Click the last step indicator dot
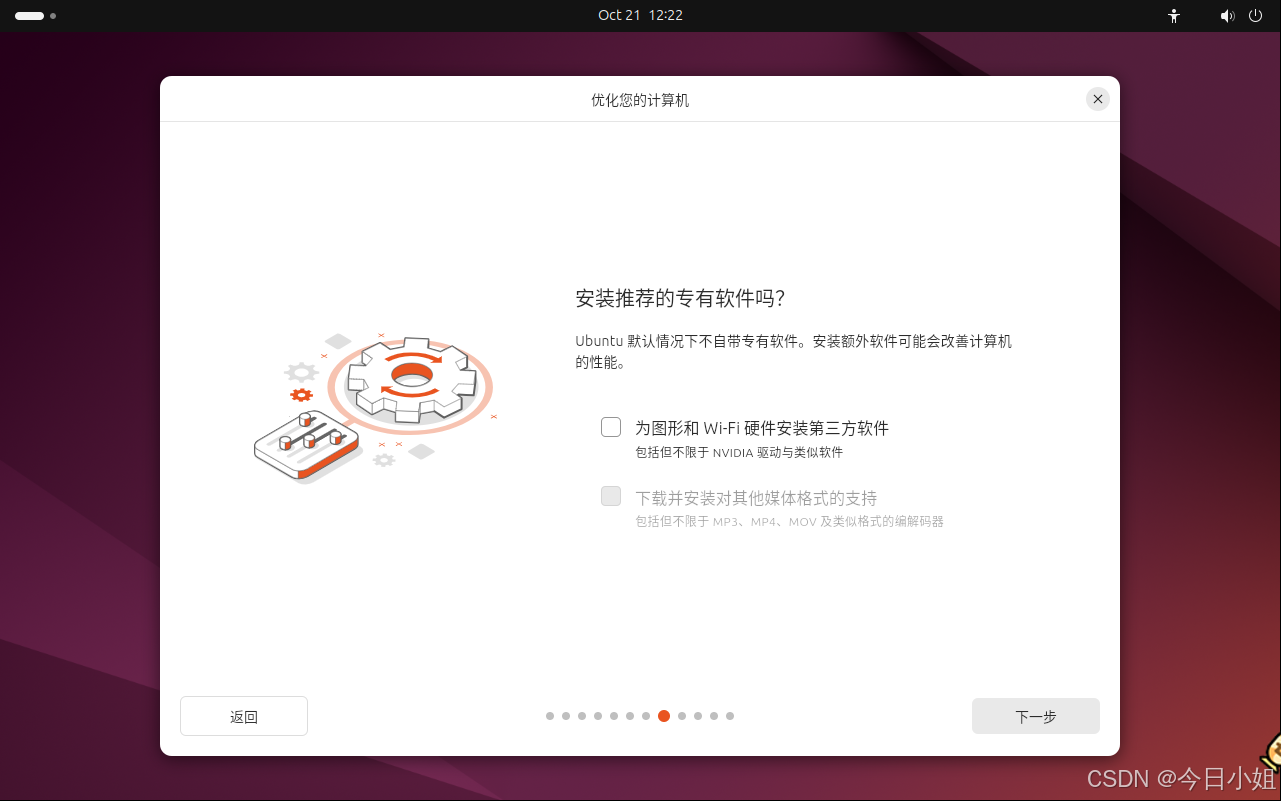Image resolution: width=1281 pixels, height=801 pixels. pyautogui.click(x=730, y=716)
